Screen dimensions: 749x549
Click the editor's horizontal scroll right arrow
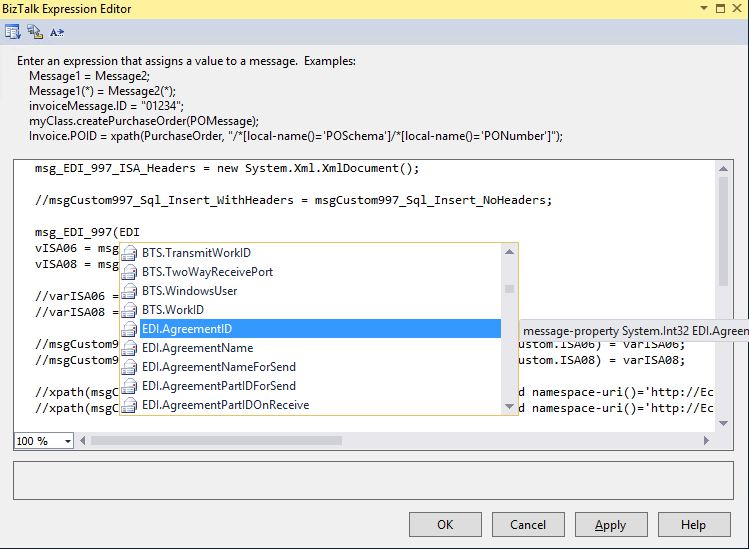click(706, 441)
